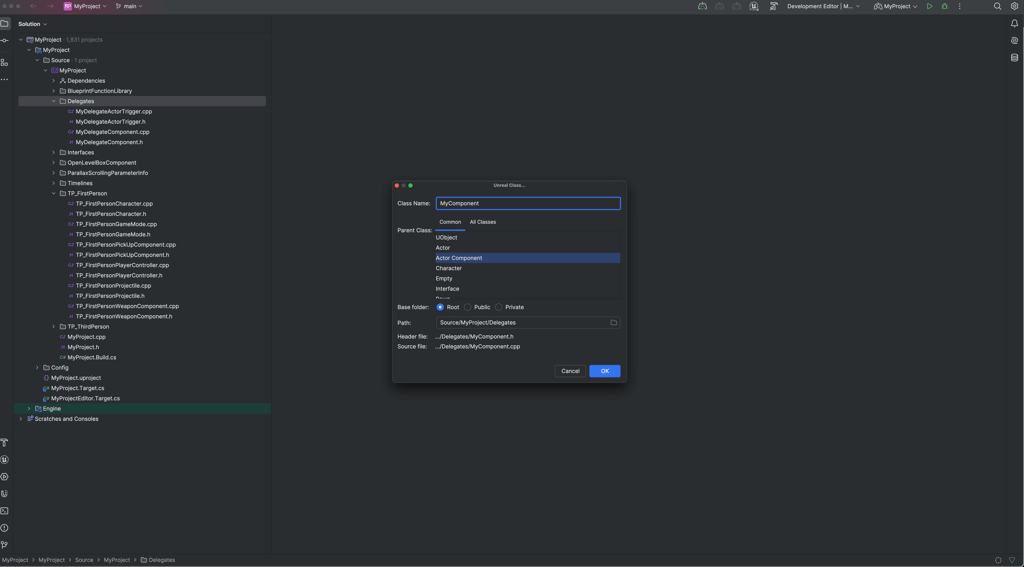Open the MyProject project dropdown in title bar
Screen dimensions: 1024x567
86,7
